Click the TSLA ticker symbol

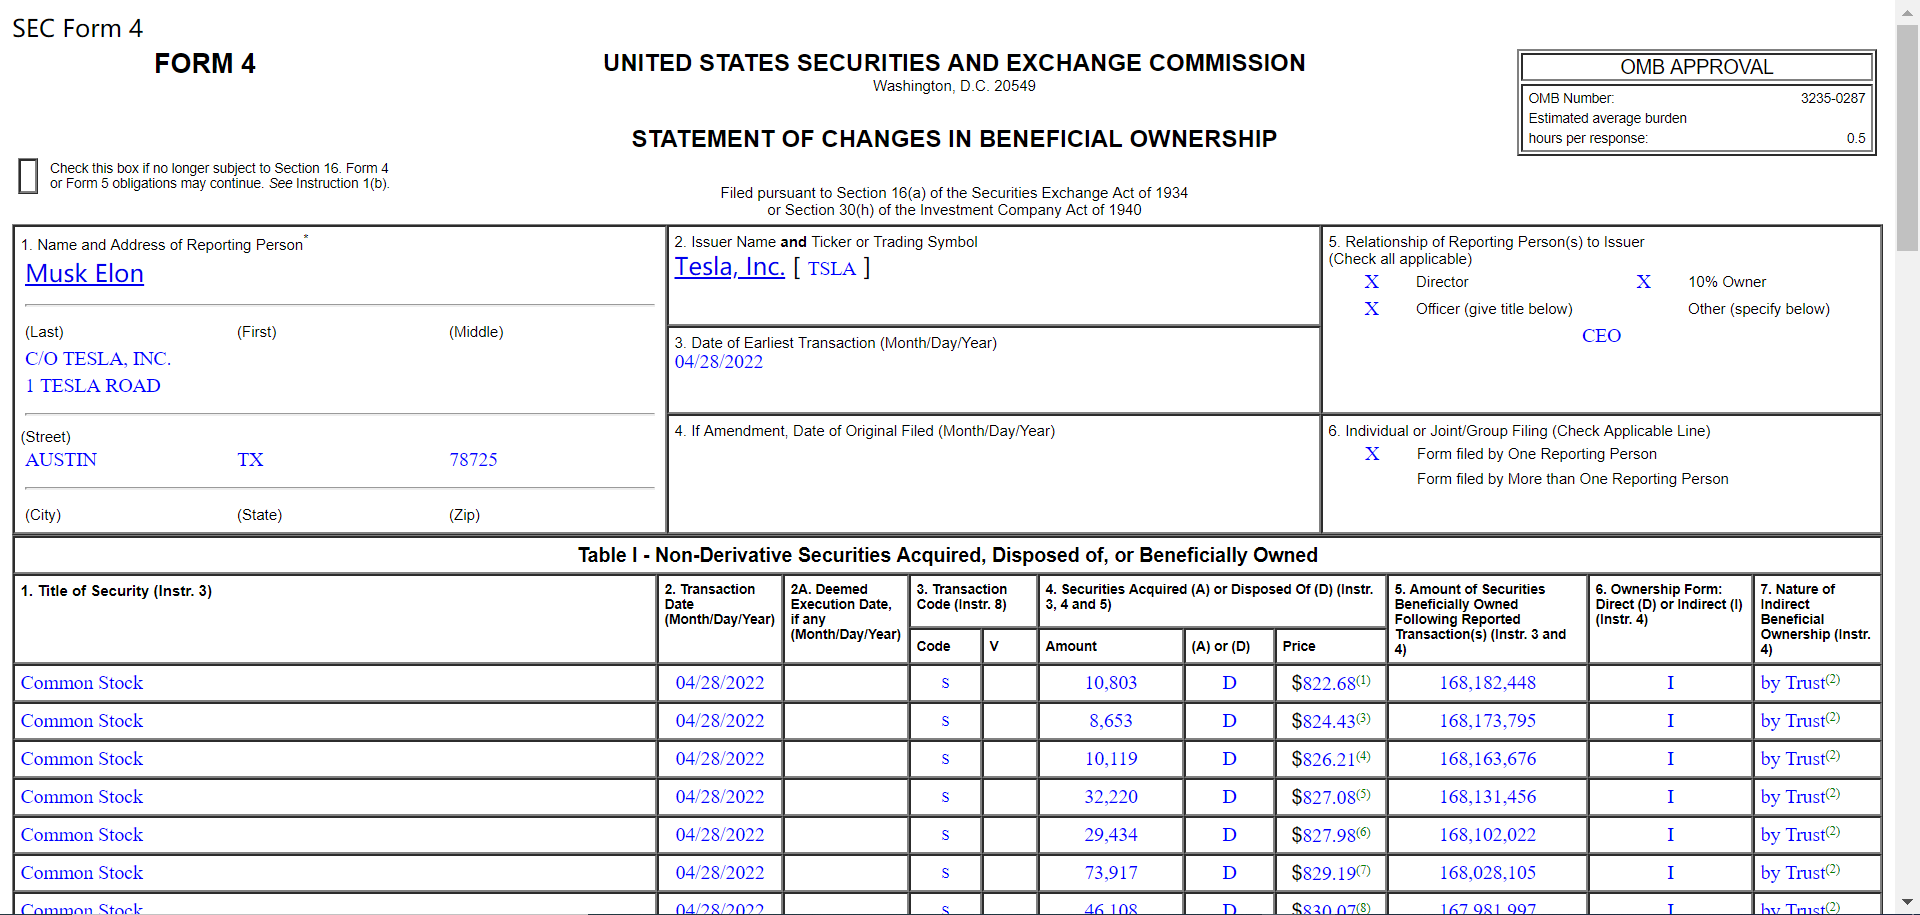click(x=832, y=269)
